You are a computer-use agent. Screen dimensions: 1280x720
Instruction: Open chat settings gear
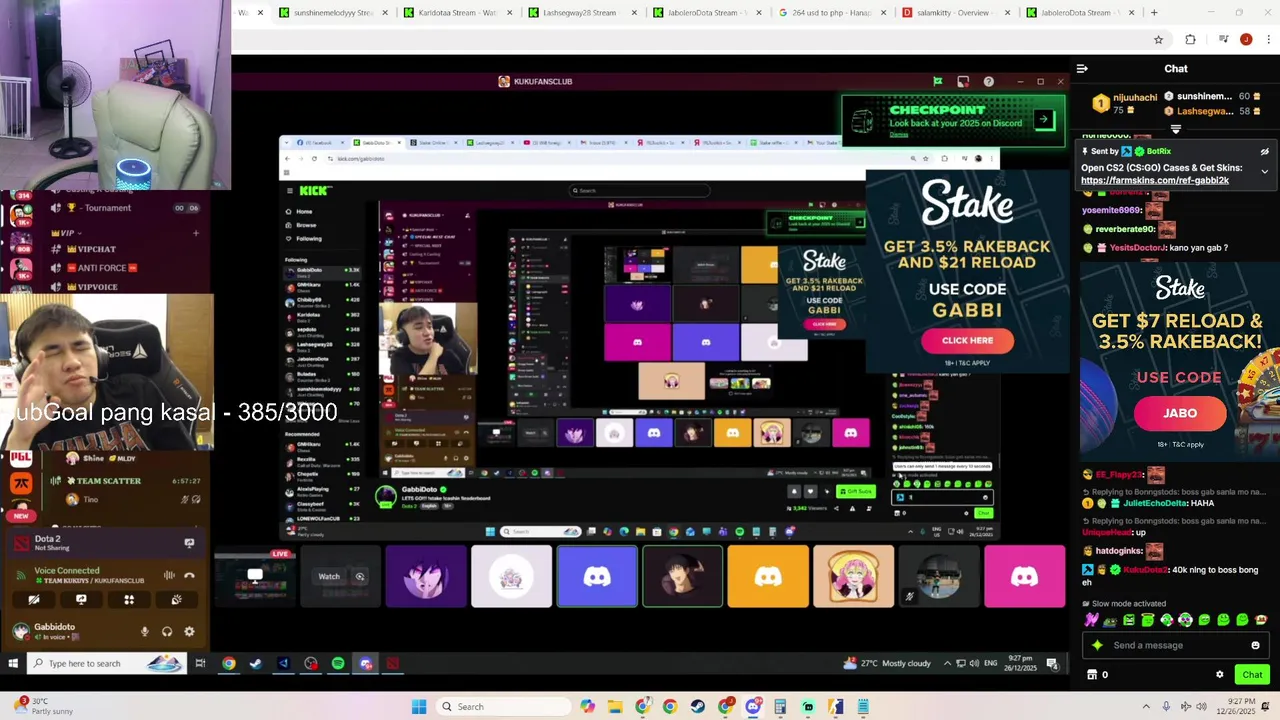[x=1219, y=675]
